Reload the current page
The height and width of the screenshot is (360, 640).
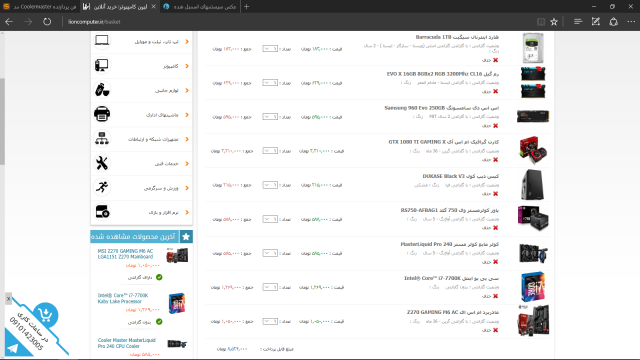pyautogui.click(x=47, y=22)
